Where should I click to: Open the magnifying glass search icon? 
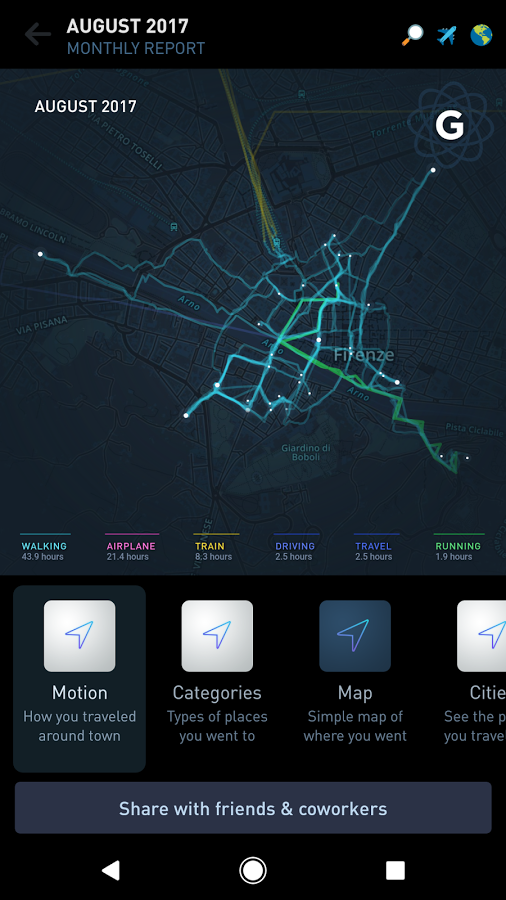point(412,35)
